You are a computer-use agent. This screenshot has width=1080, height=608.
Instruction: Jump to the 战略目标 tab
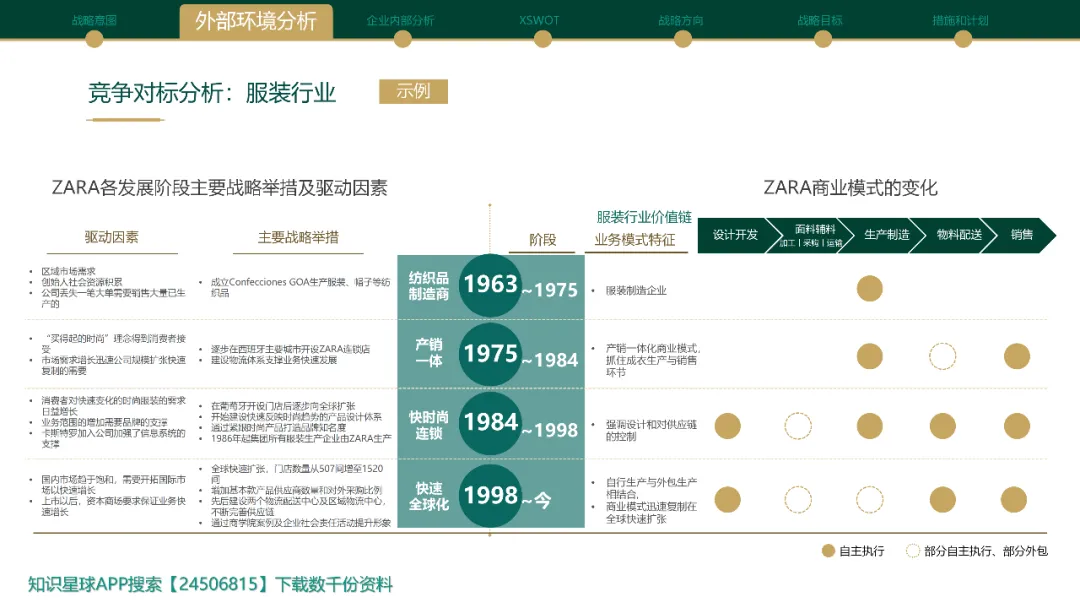coord(820,21)
